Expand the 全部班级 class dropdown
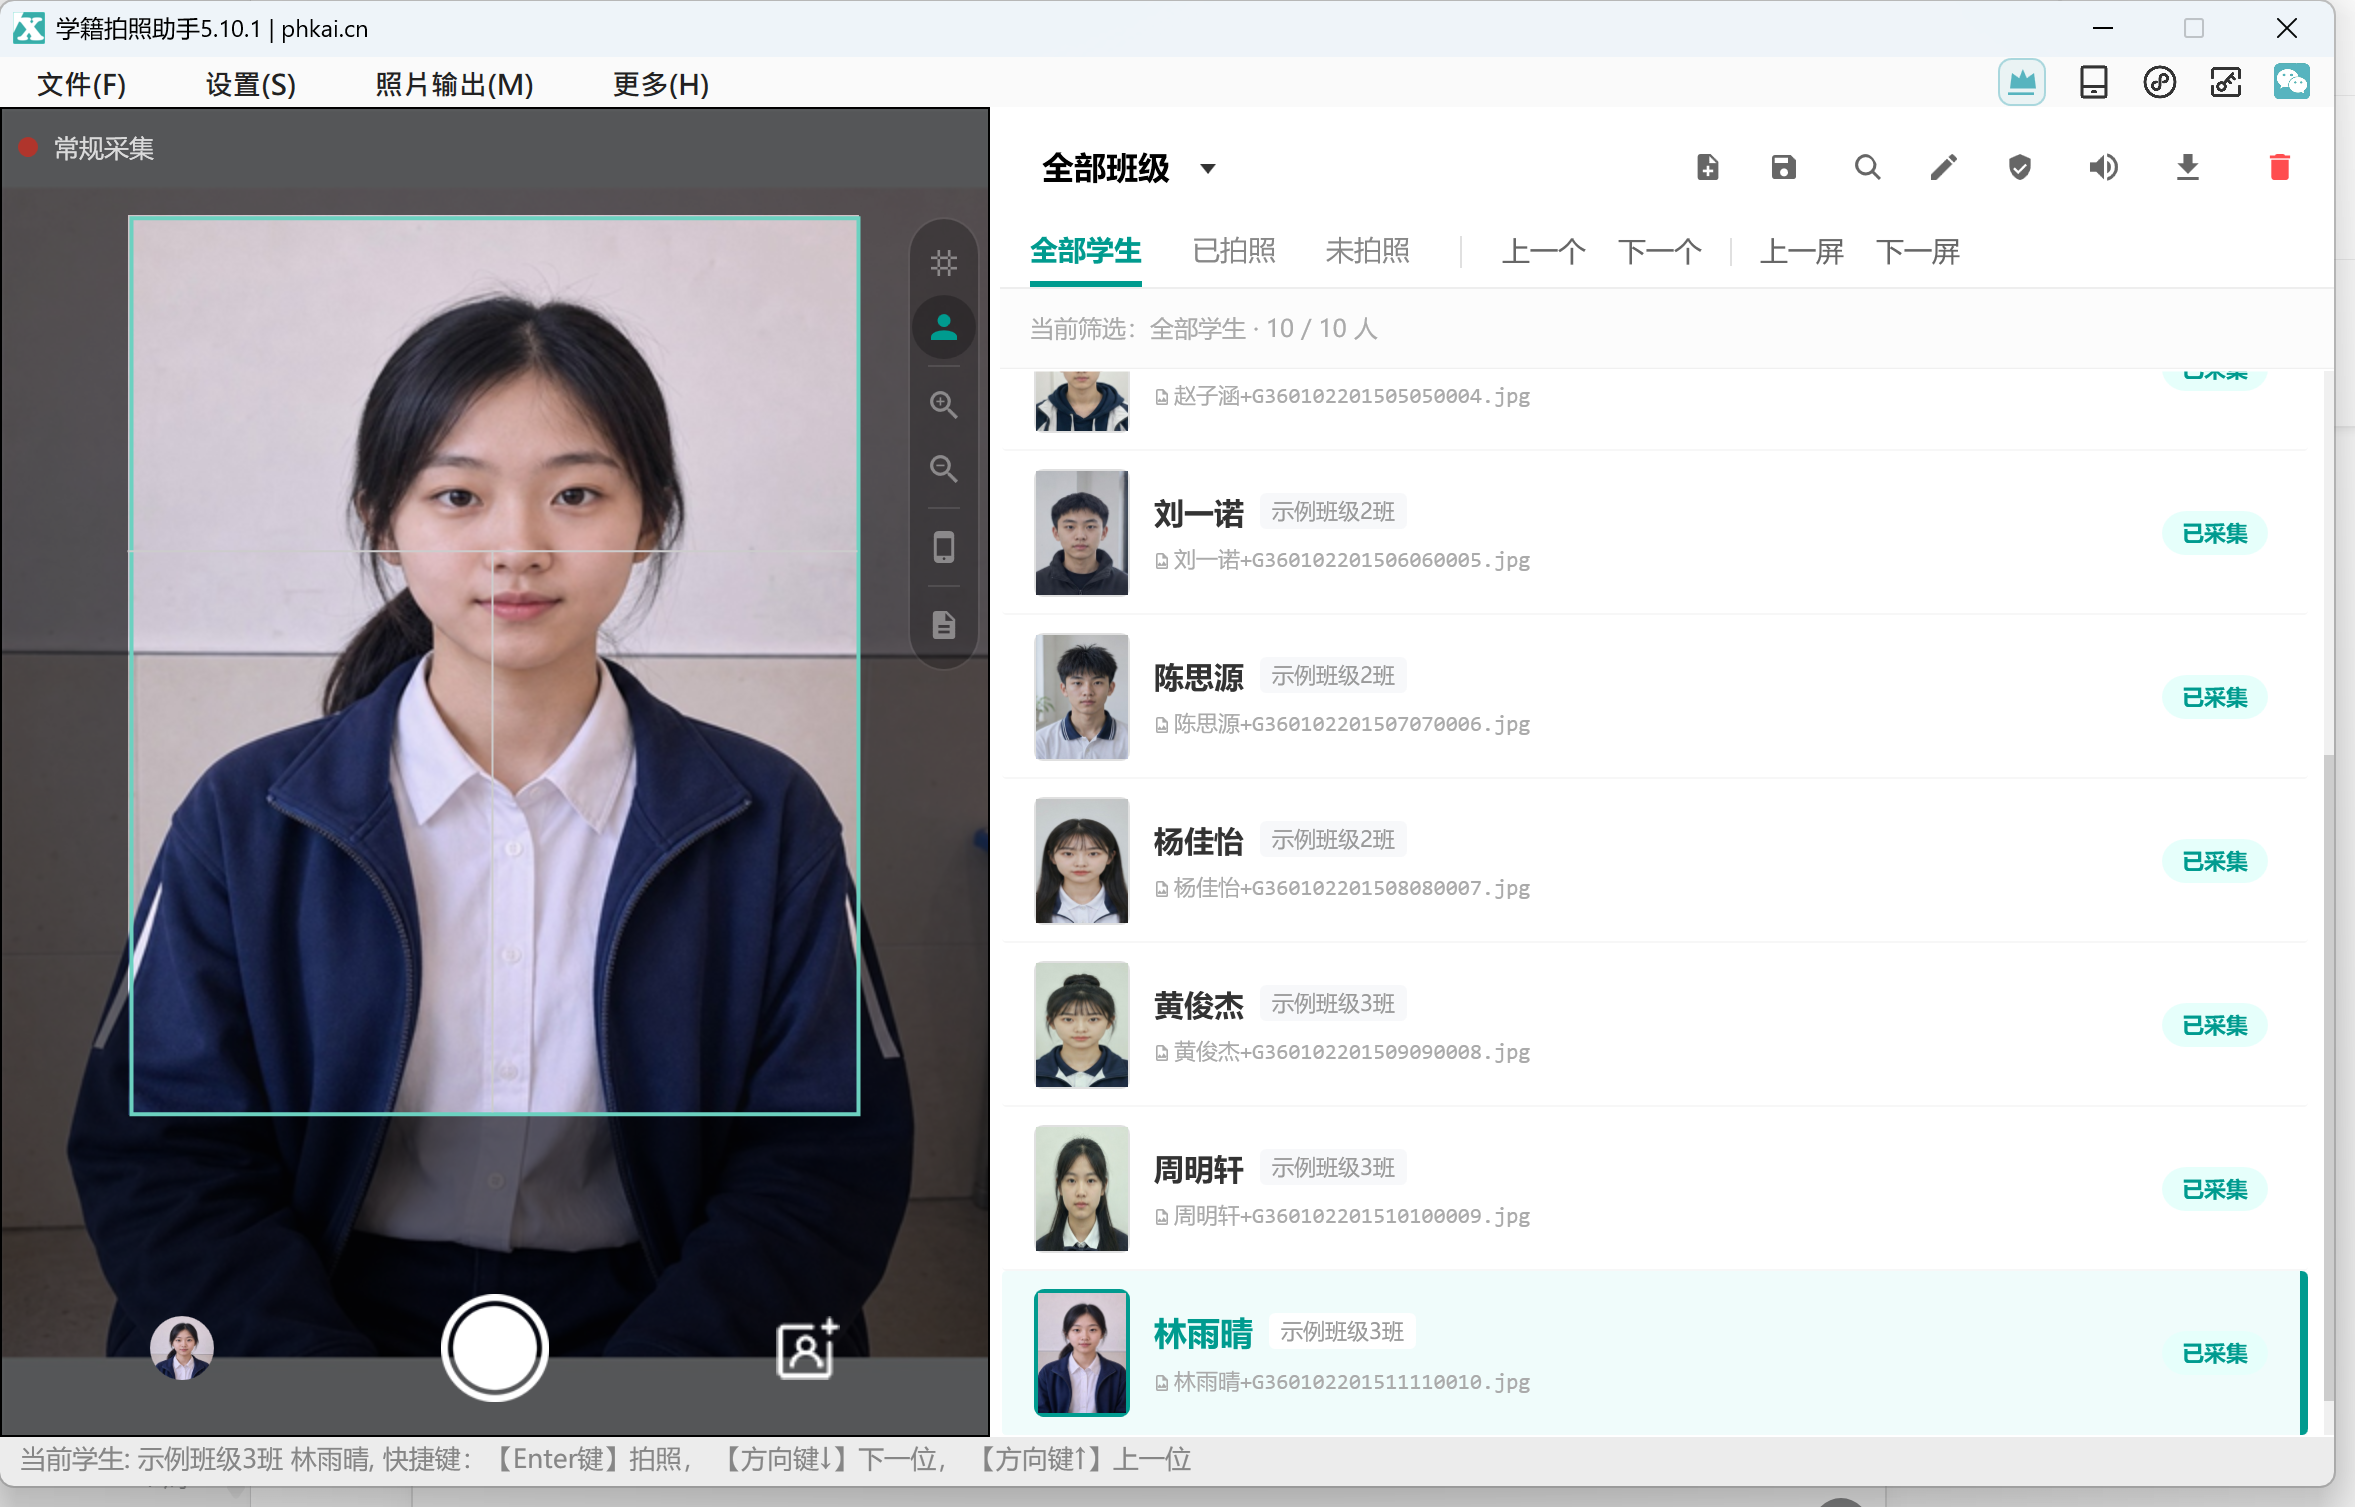 (x=1128, y=168)
